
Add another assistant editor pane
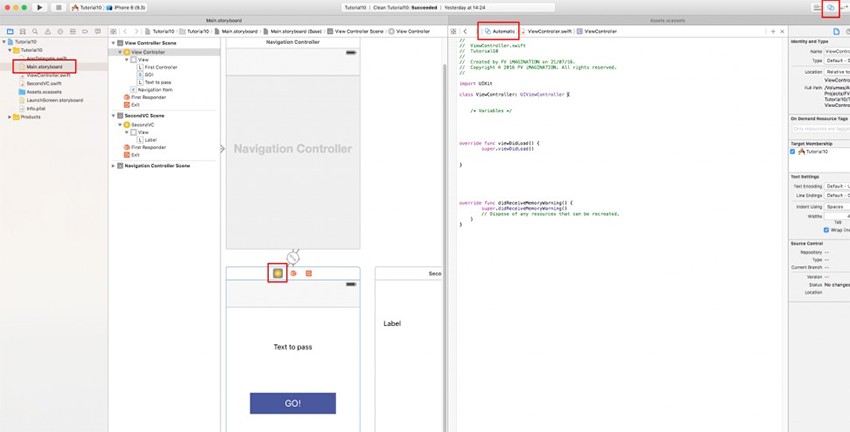(x=773, y=31)
